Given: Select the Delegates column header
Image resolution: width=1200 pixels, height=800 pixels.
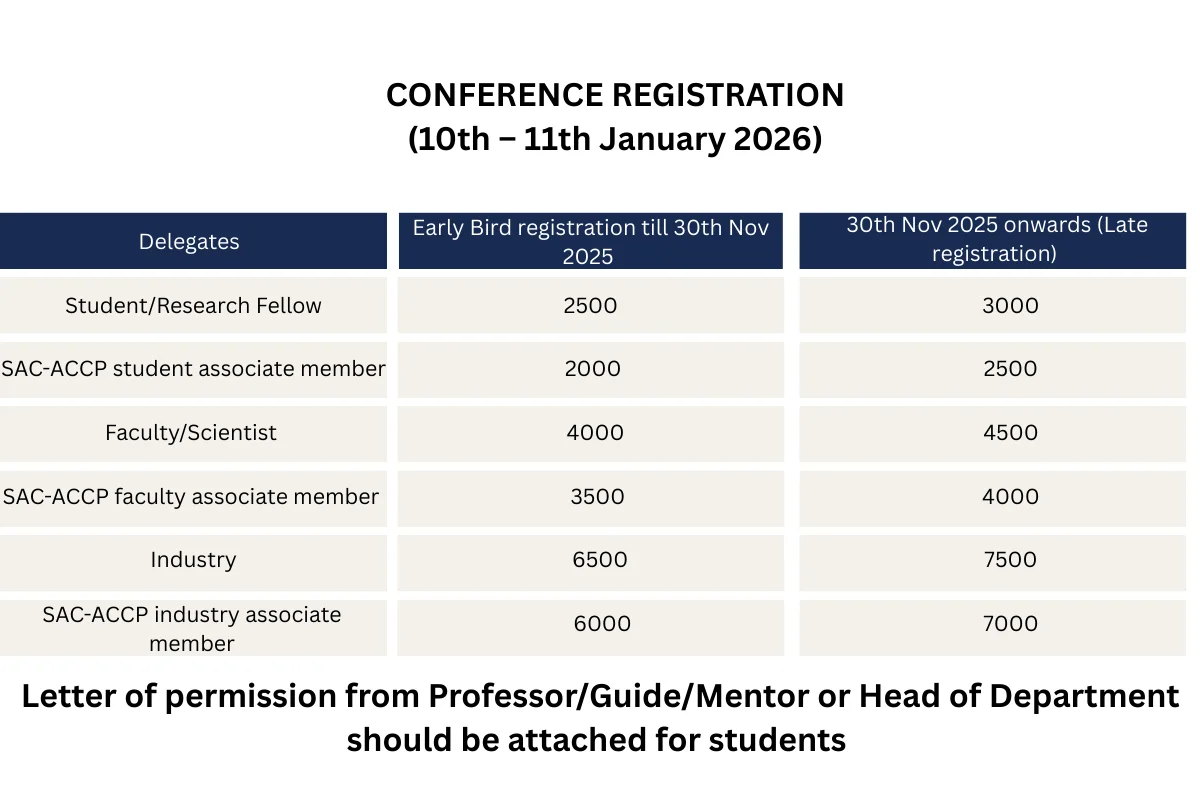Looking at the screenshot, I should [189, 241].
